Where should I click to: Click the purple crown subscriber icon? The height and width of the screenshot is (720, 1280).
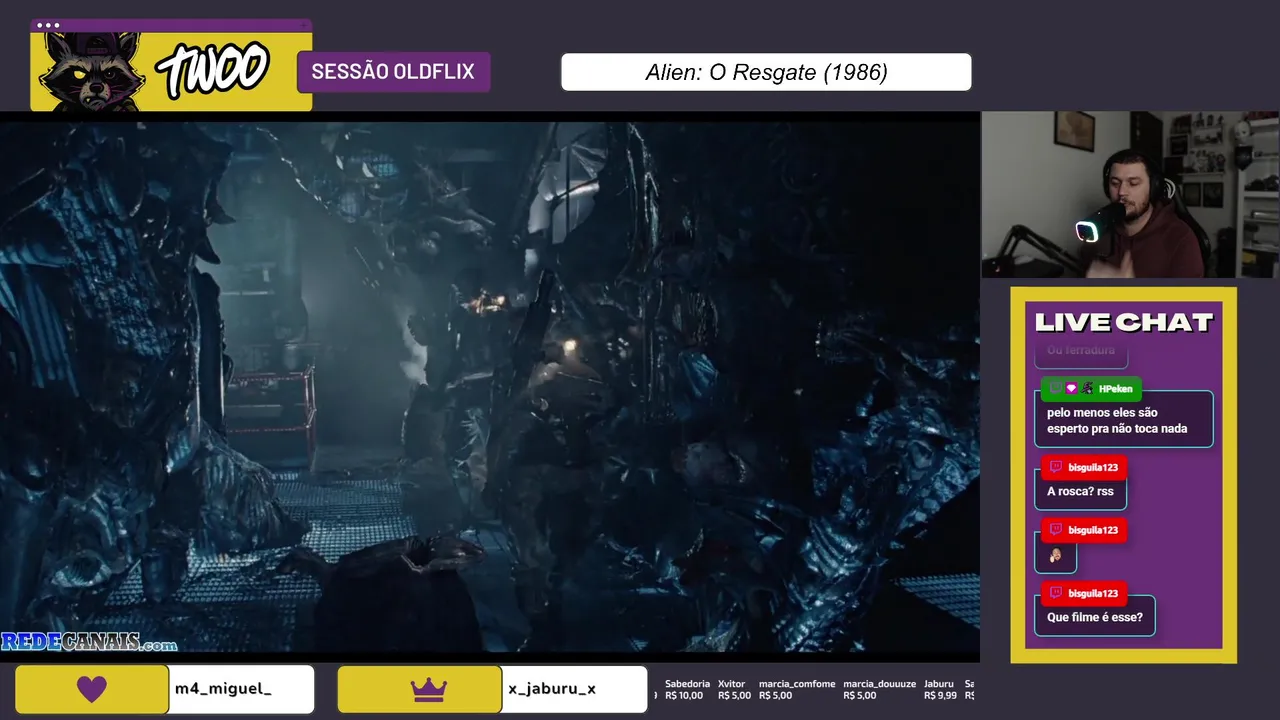429,689
